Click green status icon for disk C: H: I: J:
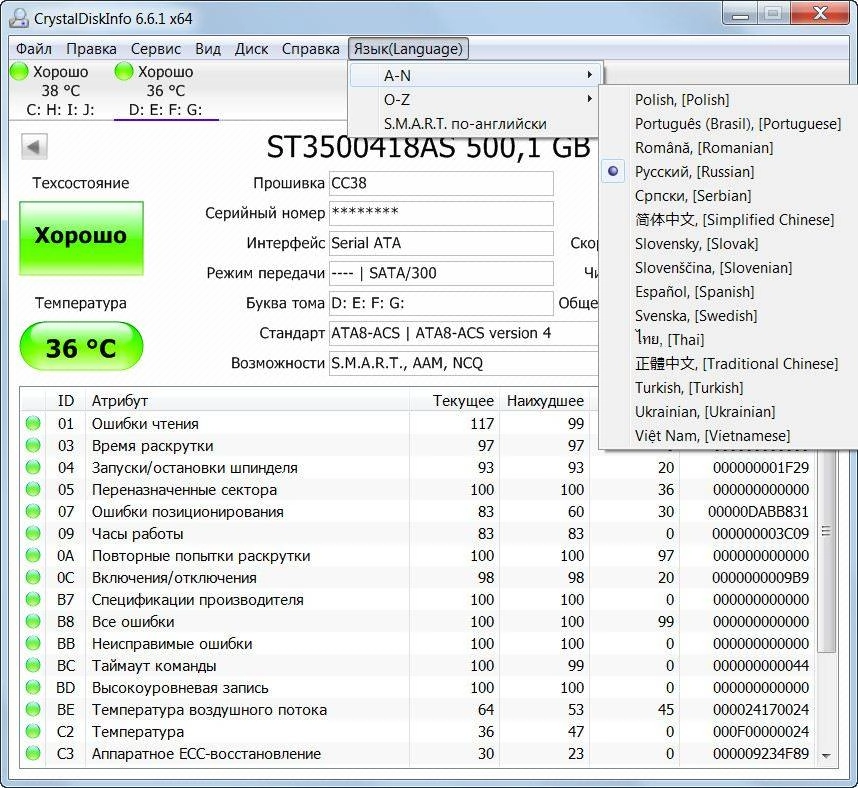The height and width of the screenshot is (788, 858). pos(19,71)
